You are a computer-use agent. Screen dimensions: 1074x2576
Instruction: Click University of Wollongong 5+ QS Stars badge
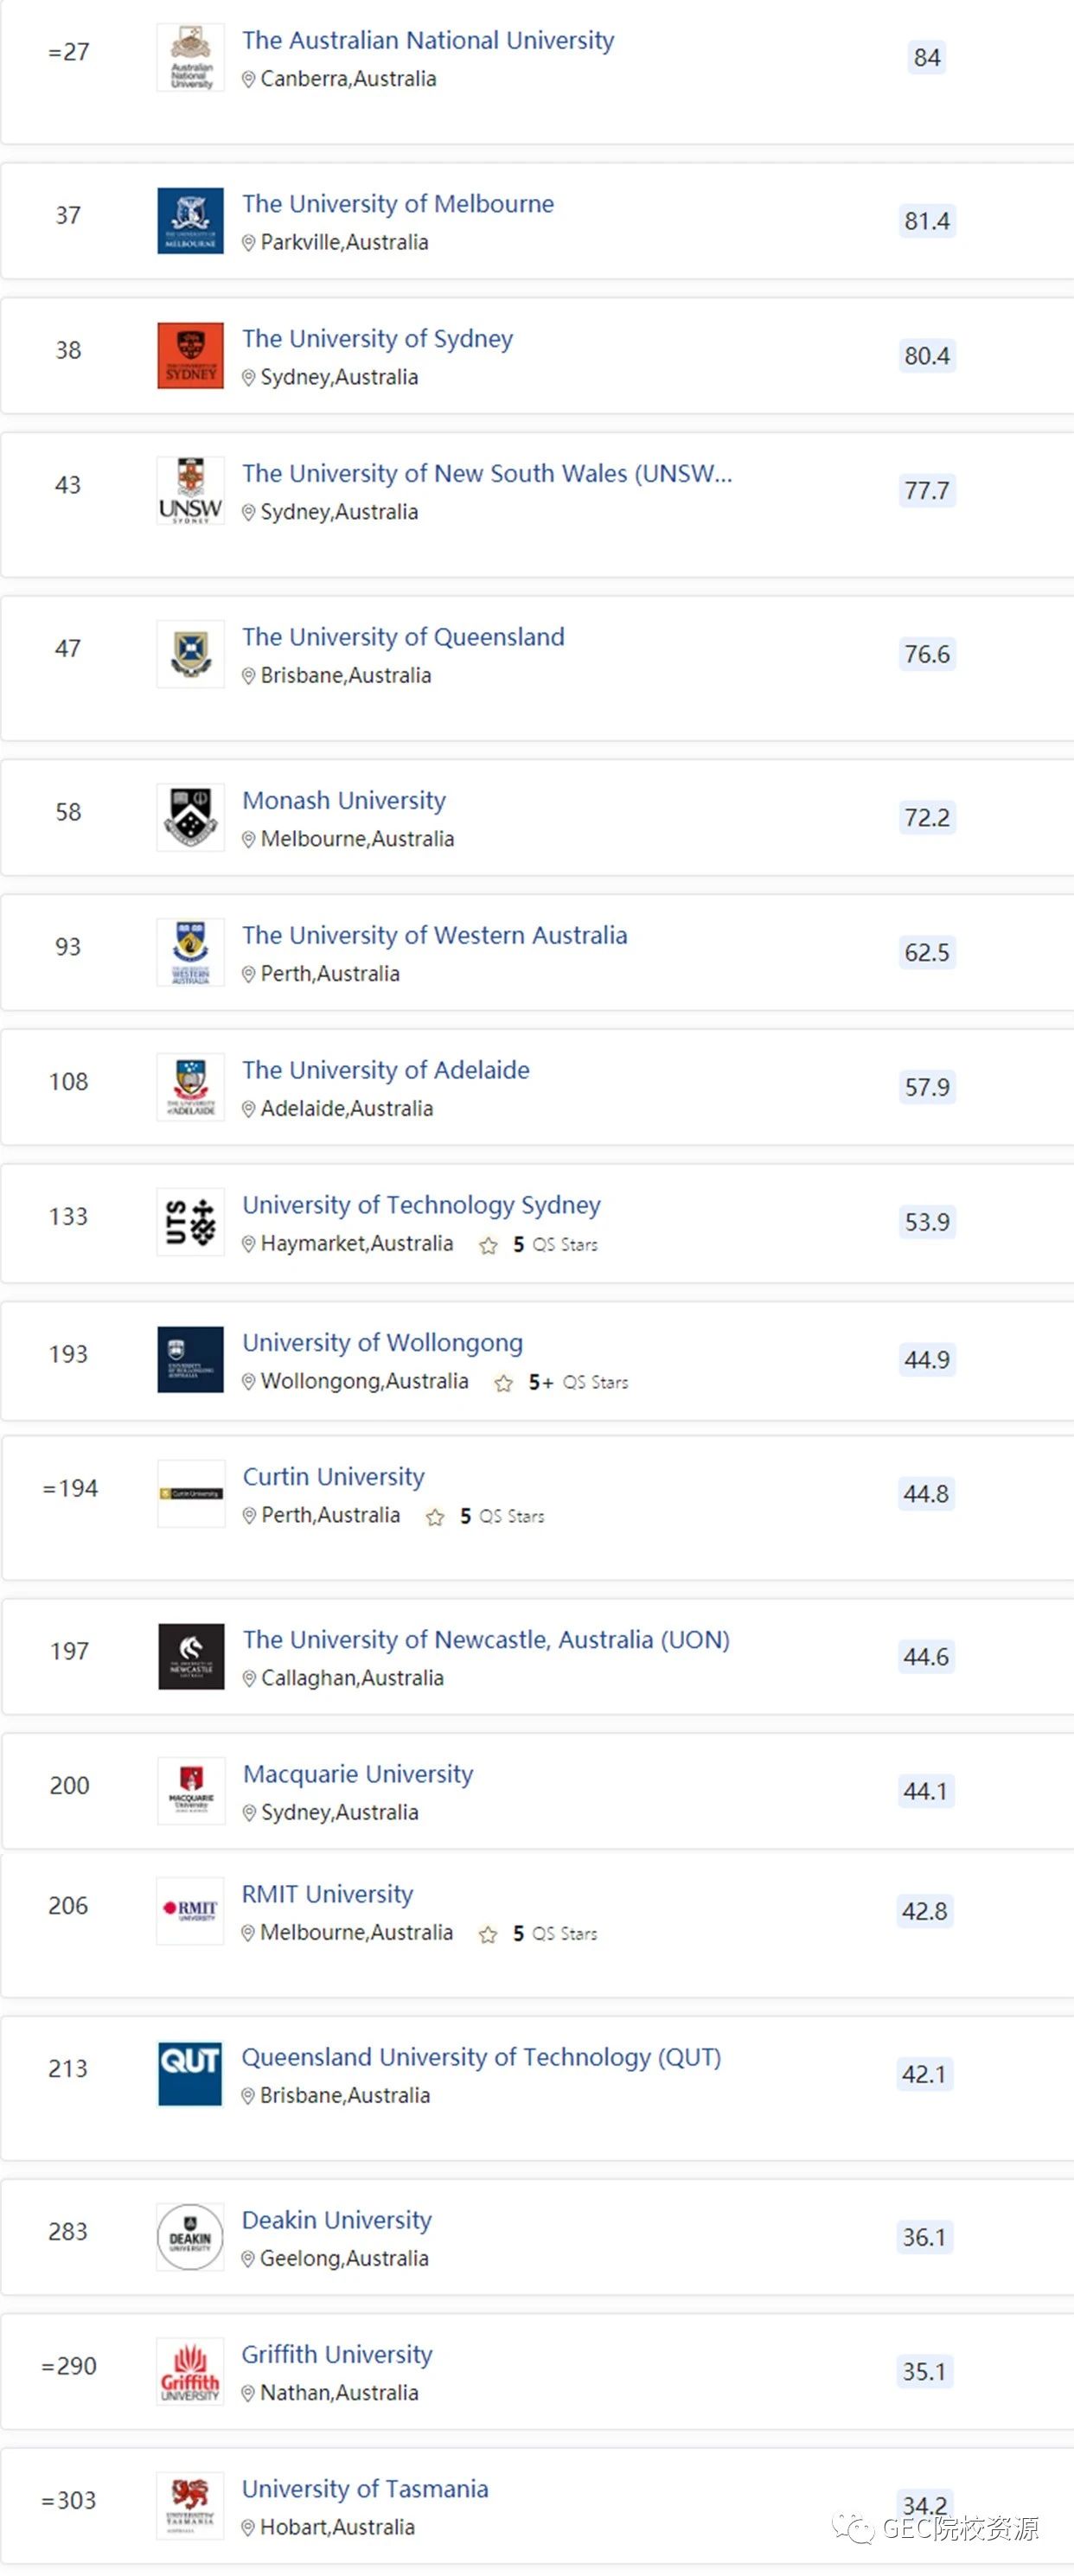[x=562, y=1382]
